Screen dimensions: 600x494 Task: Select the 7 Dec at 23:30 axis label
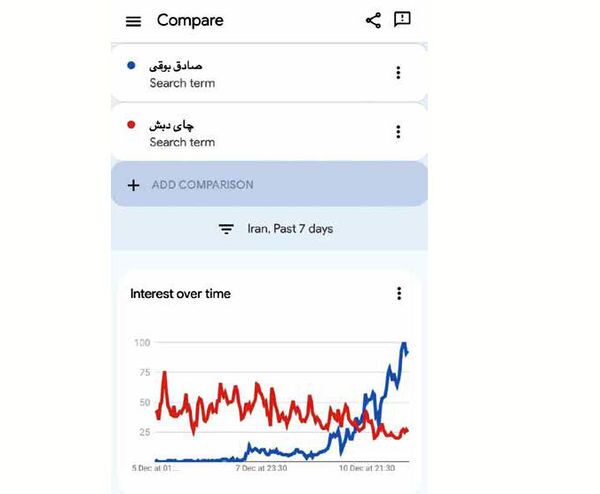[x=261, y=467]
